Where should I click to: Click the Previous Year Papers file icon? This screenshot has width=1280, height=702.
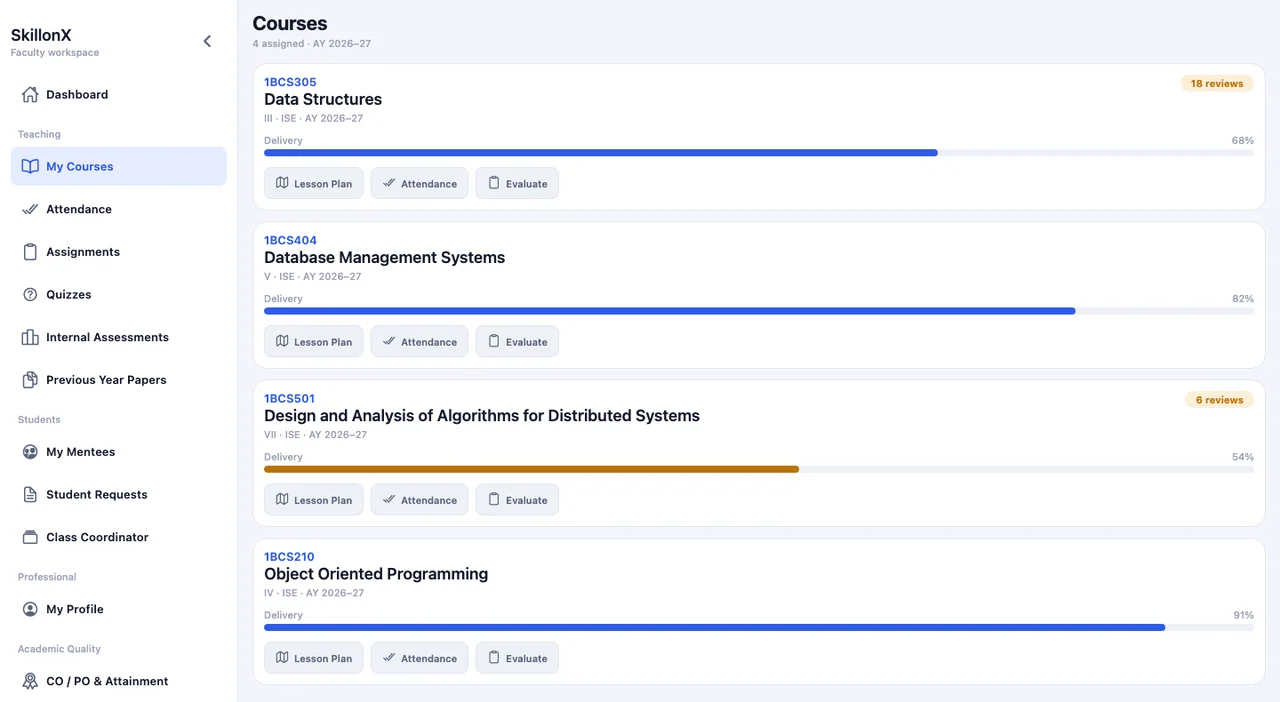coord(30,380)
